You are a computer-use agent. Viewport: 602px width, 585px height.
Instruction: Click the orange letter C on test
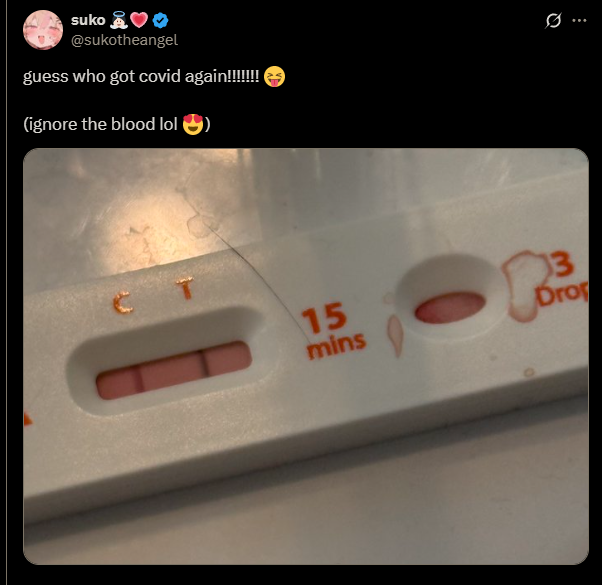tap(123, 302)
